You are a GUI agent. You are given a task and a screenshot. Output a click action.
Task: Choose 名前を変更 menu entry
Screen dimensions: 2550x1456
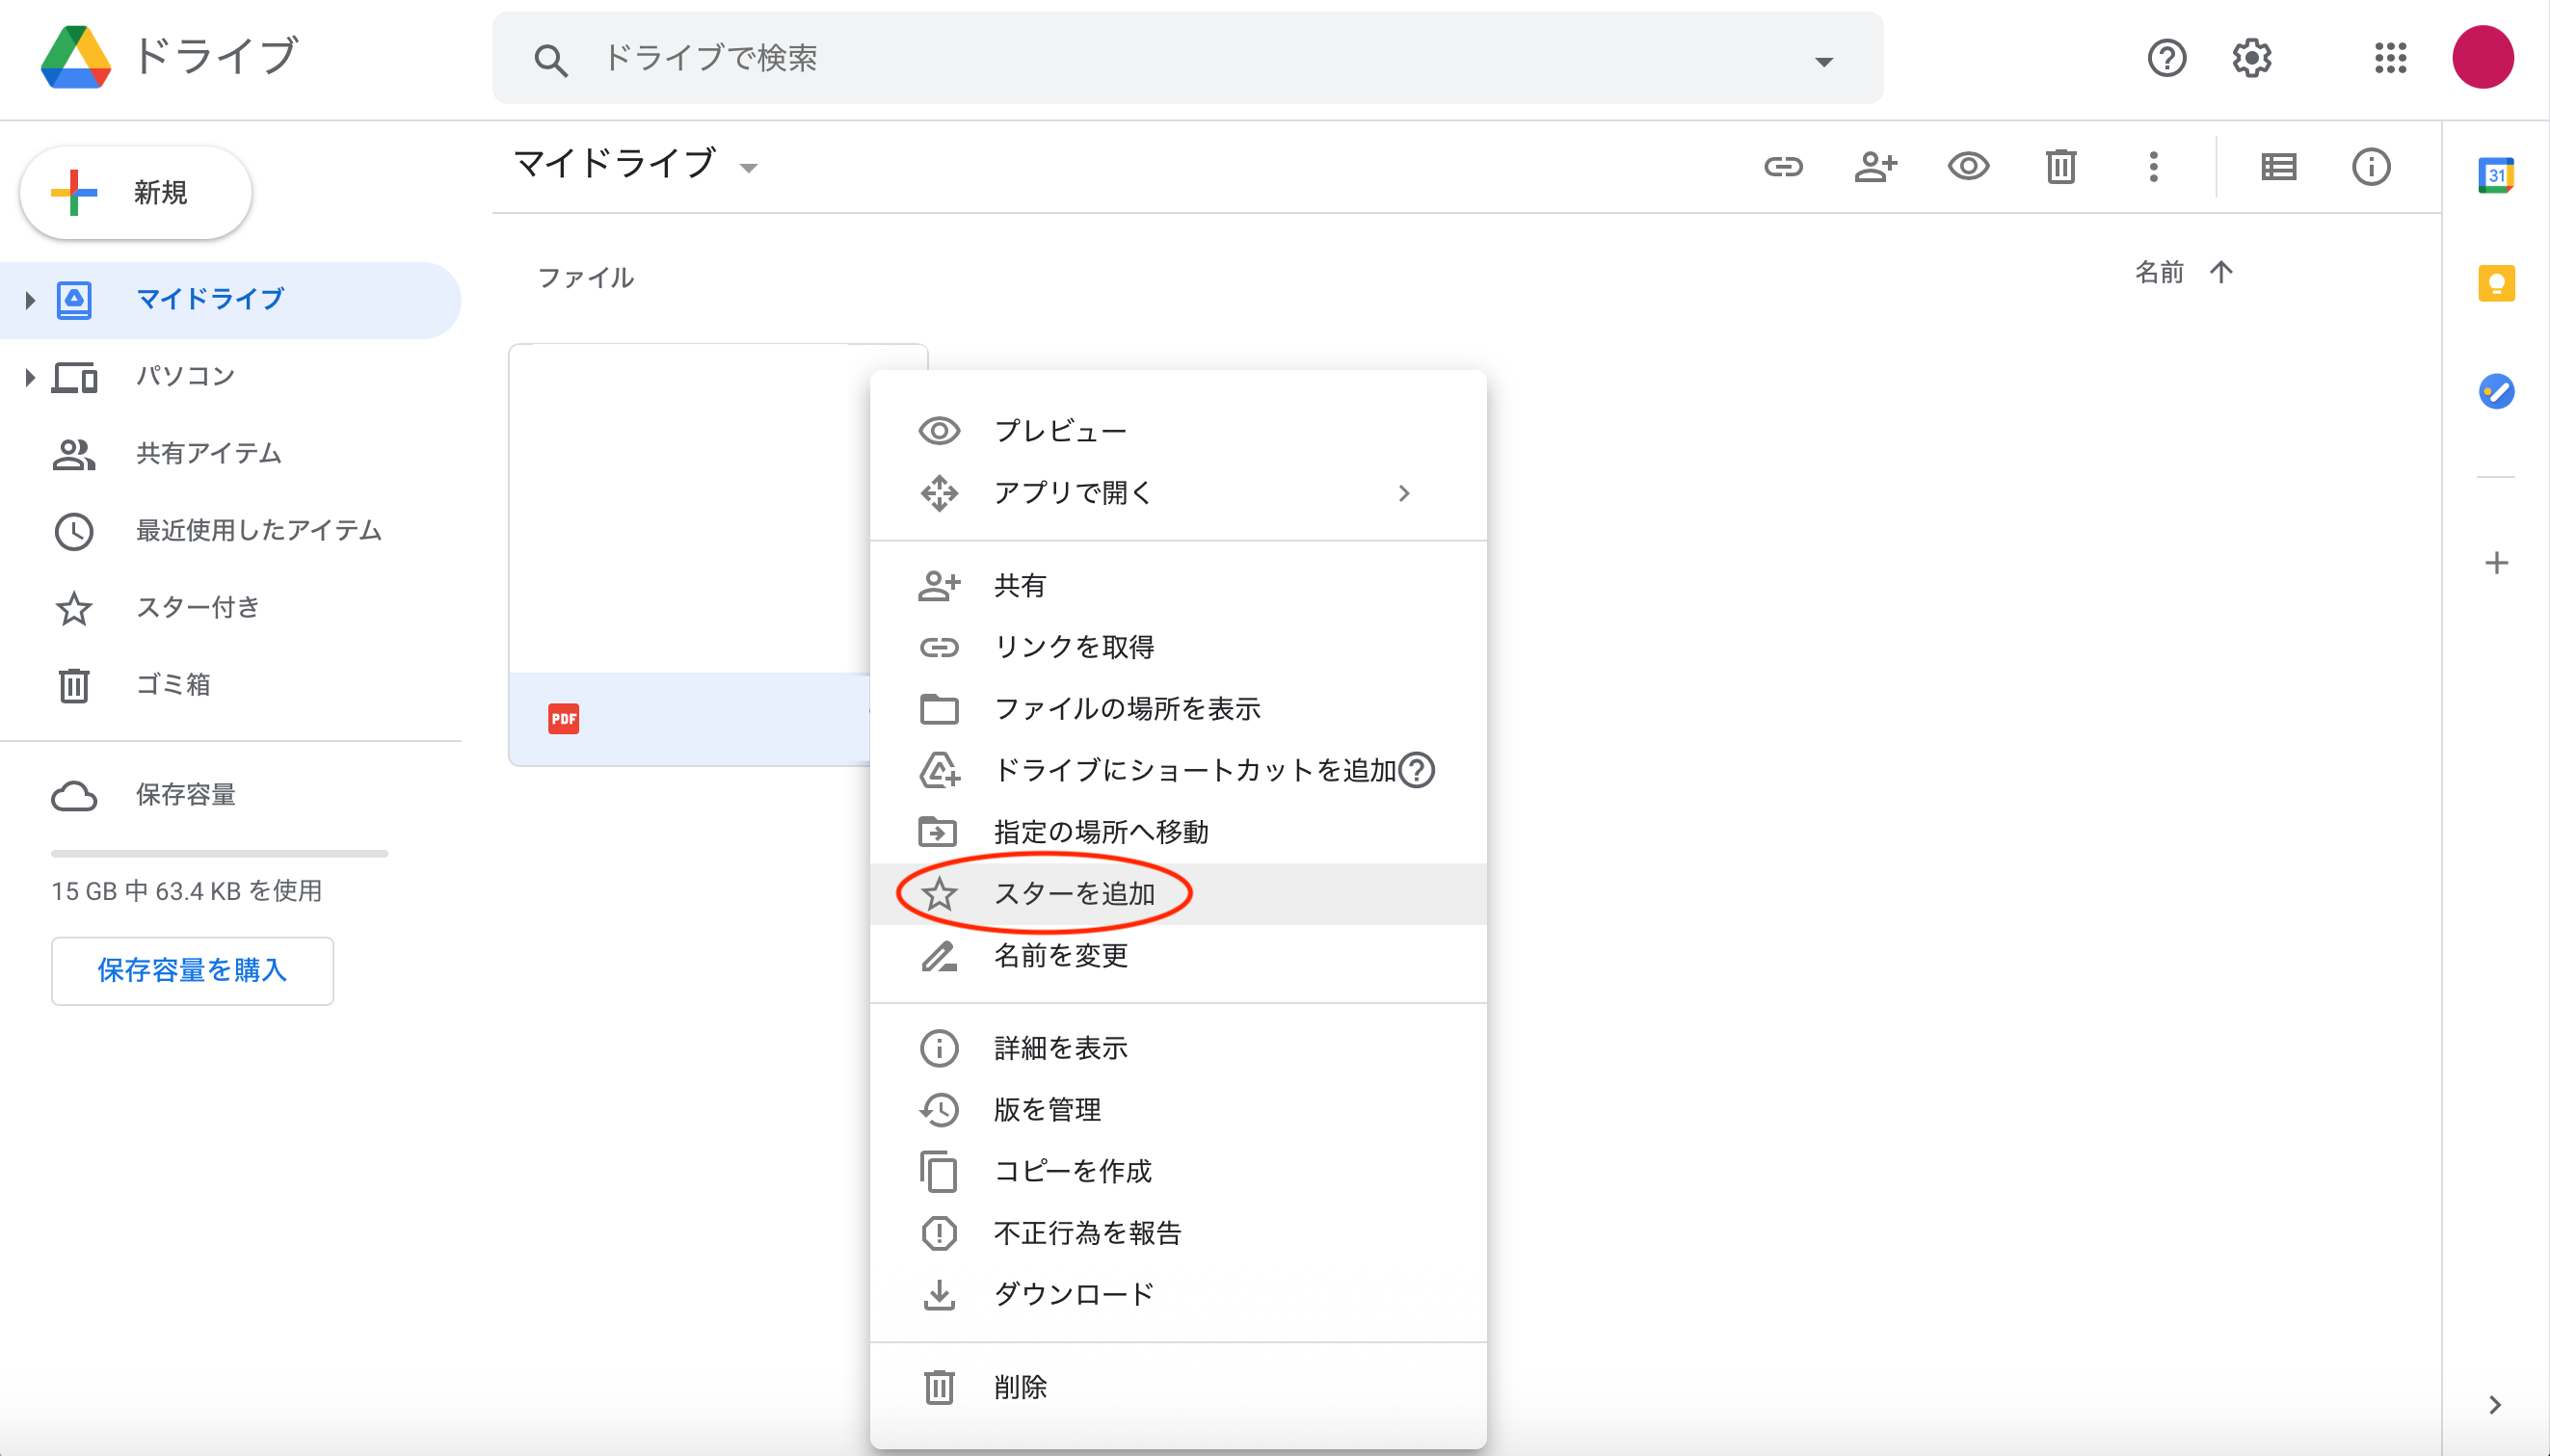click(x=1178, y=956)
